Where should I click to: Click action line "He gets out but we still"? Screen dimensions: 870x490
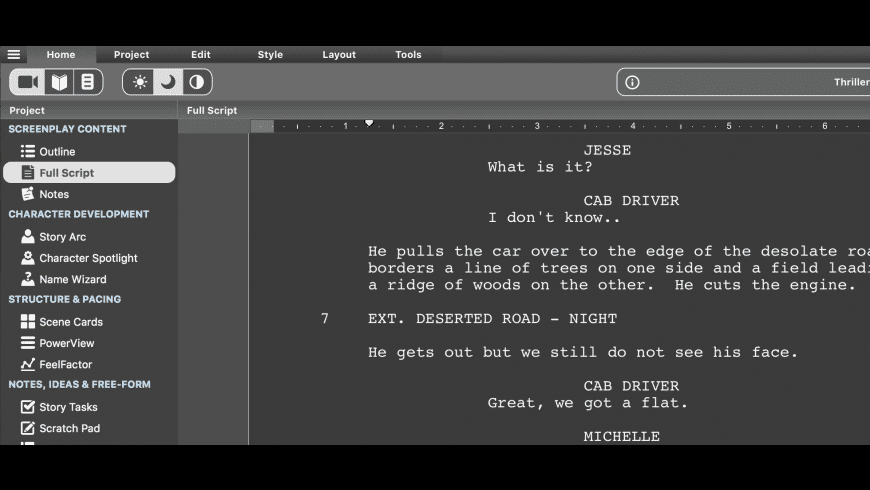pyautogui.click(x=583, y=352)
